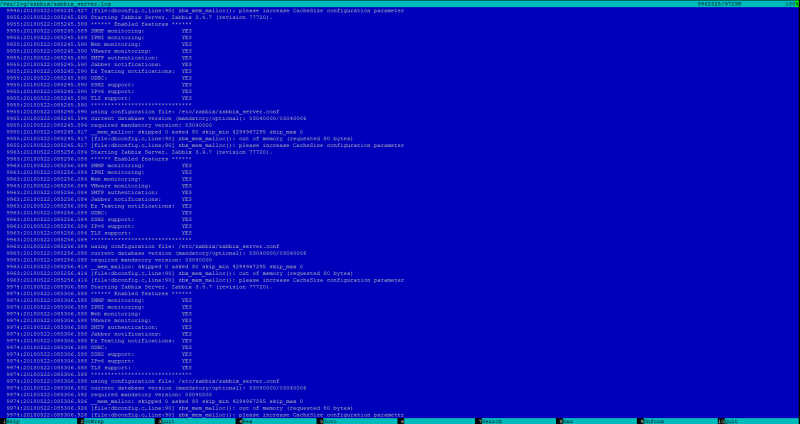Select the 9955 'out of memory' line

pos(180,139)
